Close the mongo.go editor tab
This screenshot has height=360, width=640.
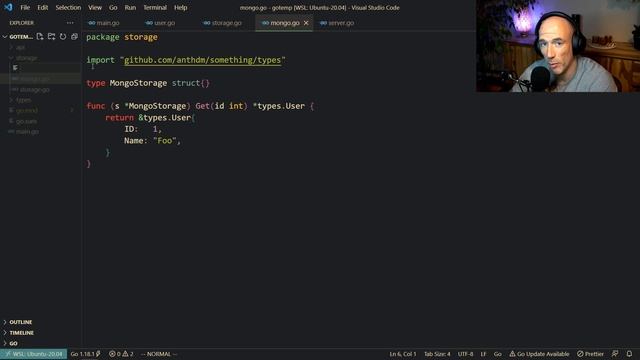pyautogui.click(x=306, y=23)
